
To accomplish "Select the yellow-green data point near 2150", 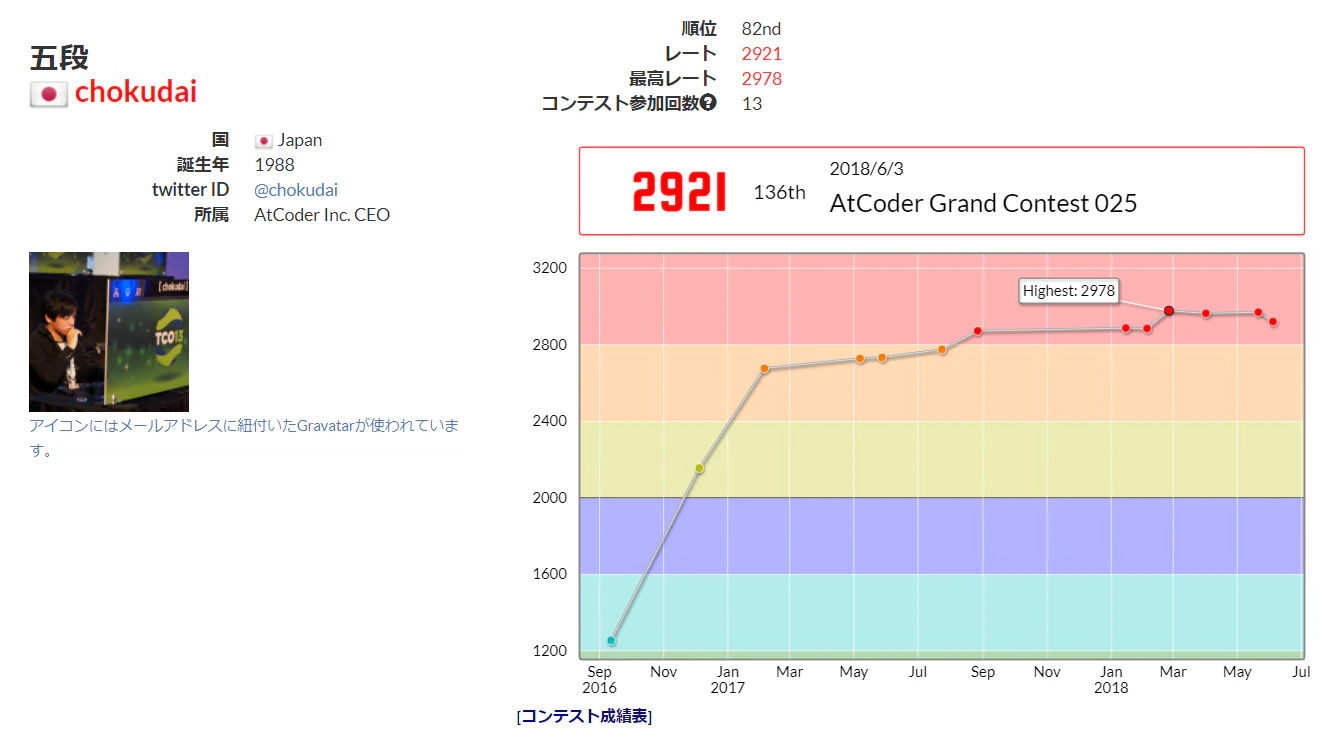I will [700, 468].
